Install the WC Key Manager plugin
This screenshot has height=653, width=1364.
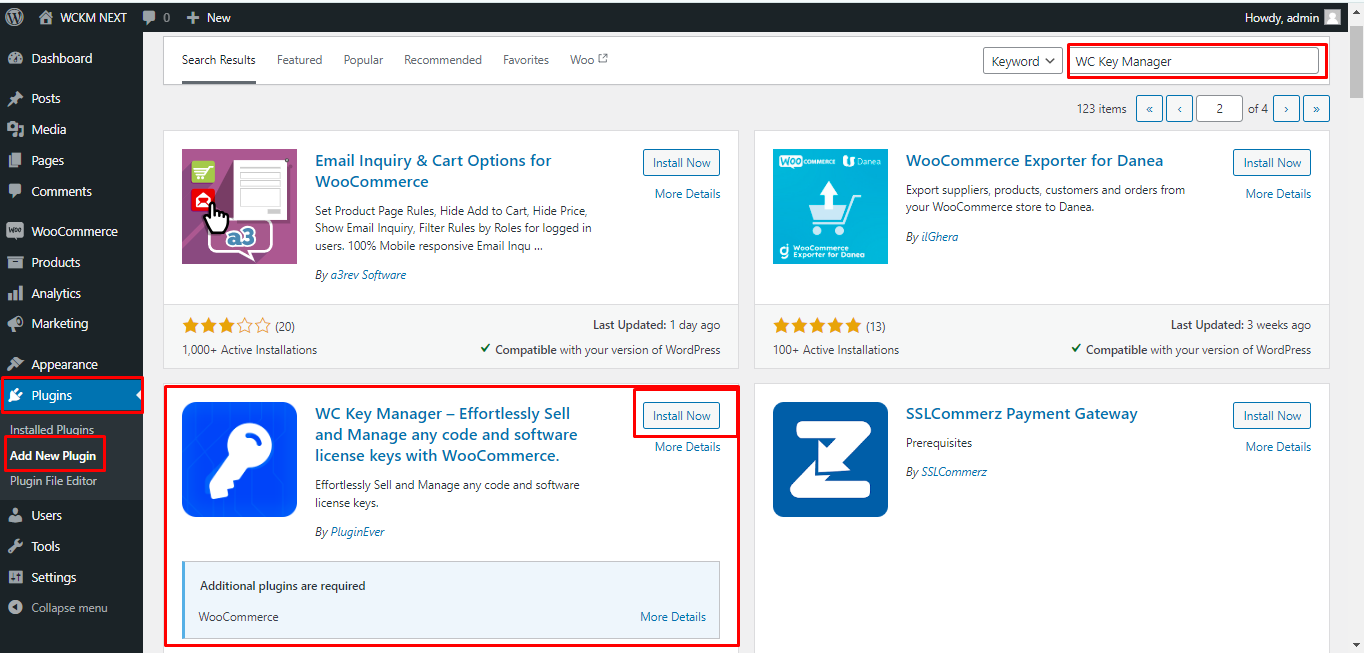[681, 416]
